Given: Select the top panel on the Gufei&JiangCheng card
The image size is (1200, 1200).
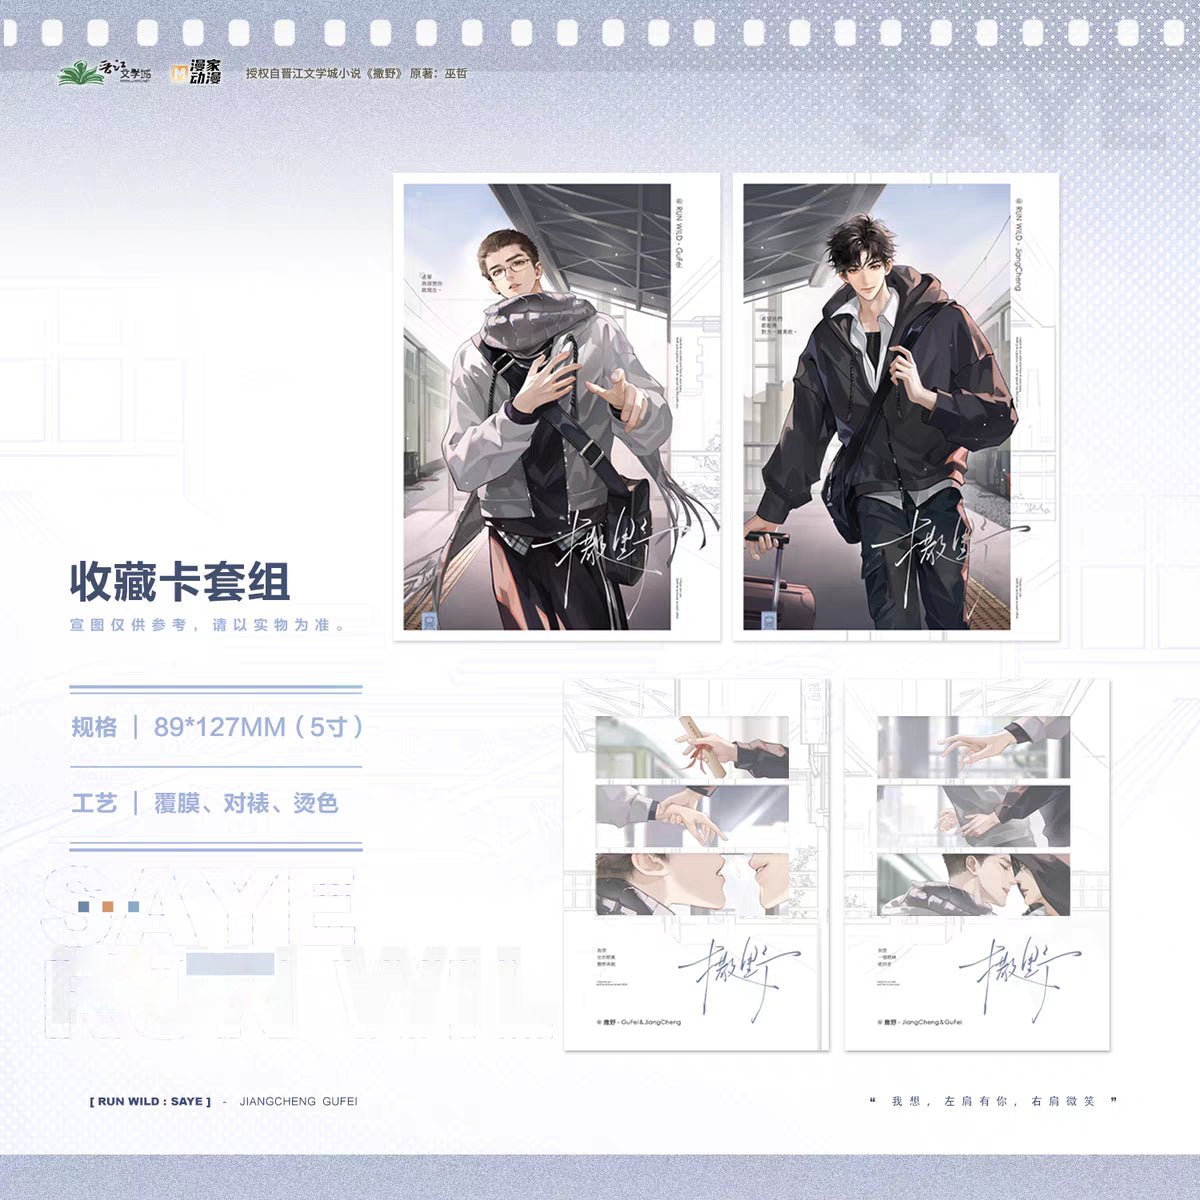Looking at the screenshot, I should (692, 746).
